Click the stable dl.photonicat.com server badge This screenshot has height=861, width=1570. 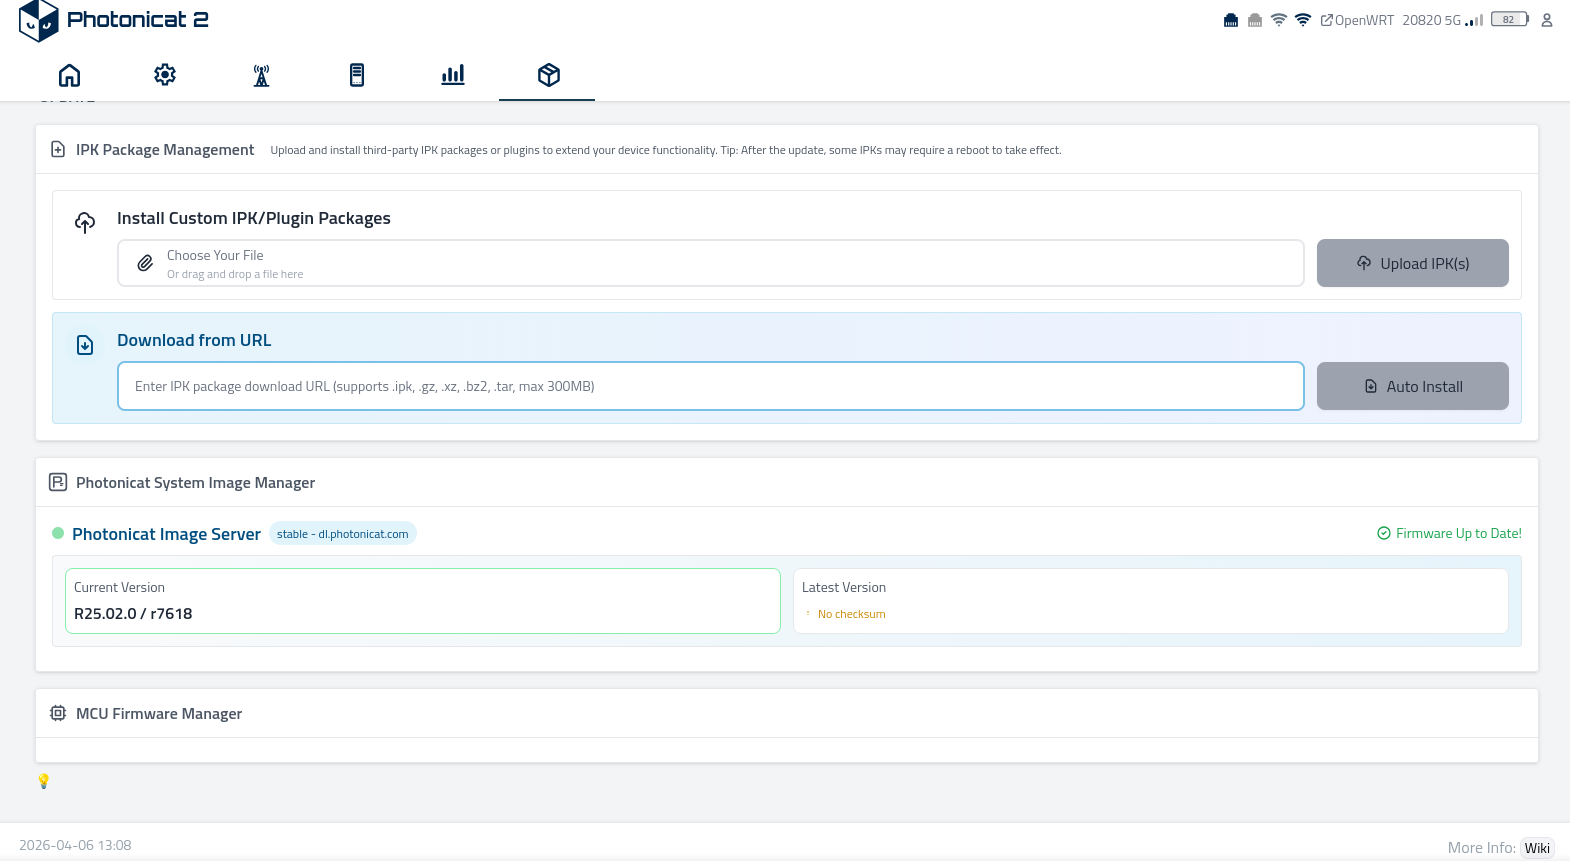point(342,534)
